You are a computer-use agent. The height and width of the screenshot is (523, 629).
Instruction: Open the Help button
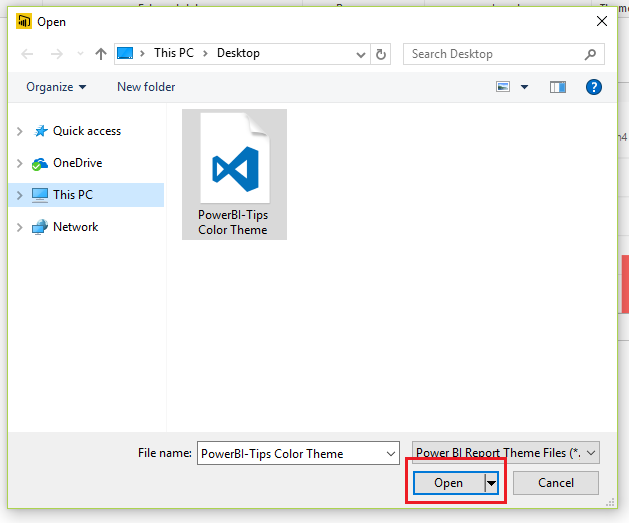point(594,87)
